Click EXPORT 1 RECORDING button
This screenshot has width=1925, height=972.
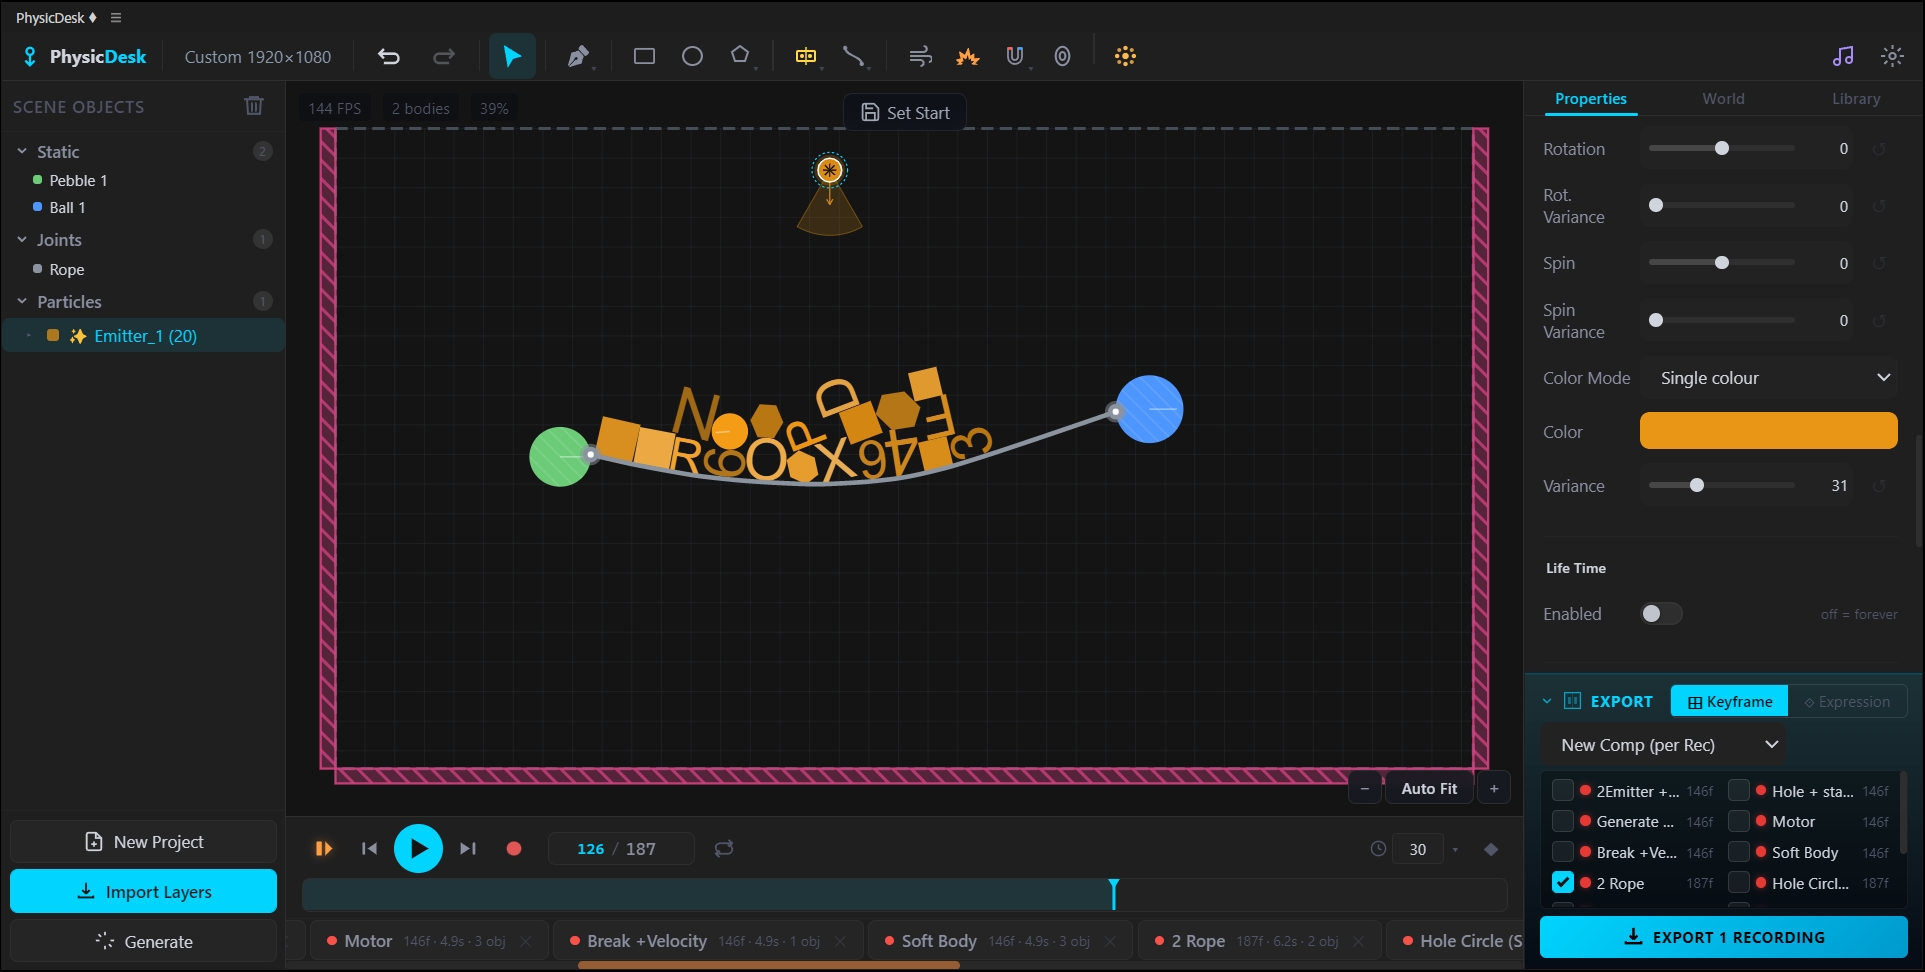1723,937
